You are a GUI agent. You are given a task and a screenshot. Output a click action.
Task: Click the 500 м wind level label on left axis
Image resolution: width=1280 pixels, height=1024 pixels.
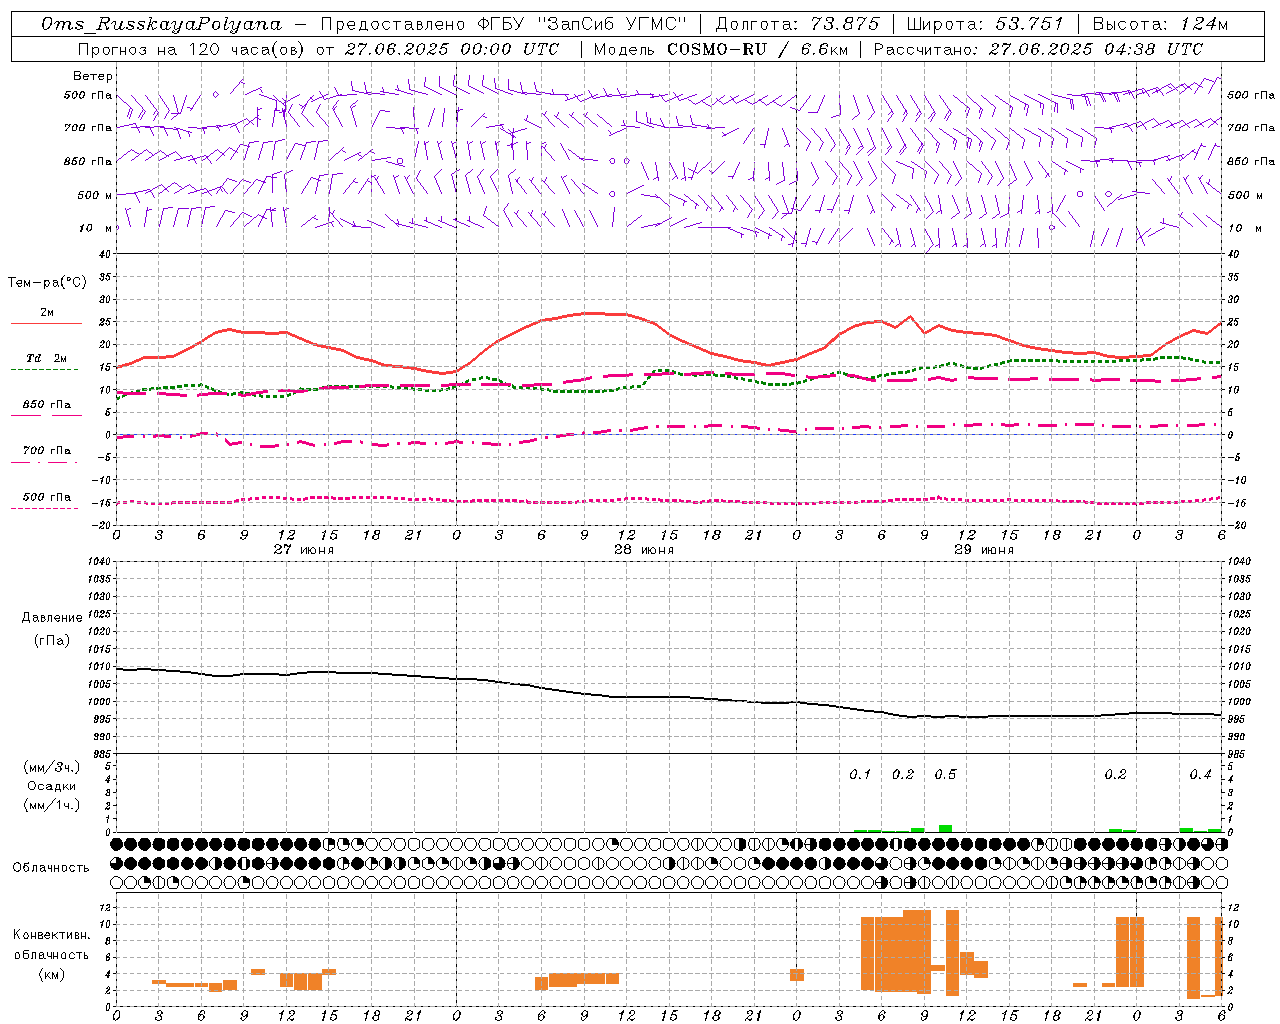[95, 196]
